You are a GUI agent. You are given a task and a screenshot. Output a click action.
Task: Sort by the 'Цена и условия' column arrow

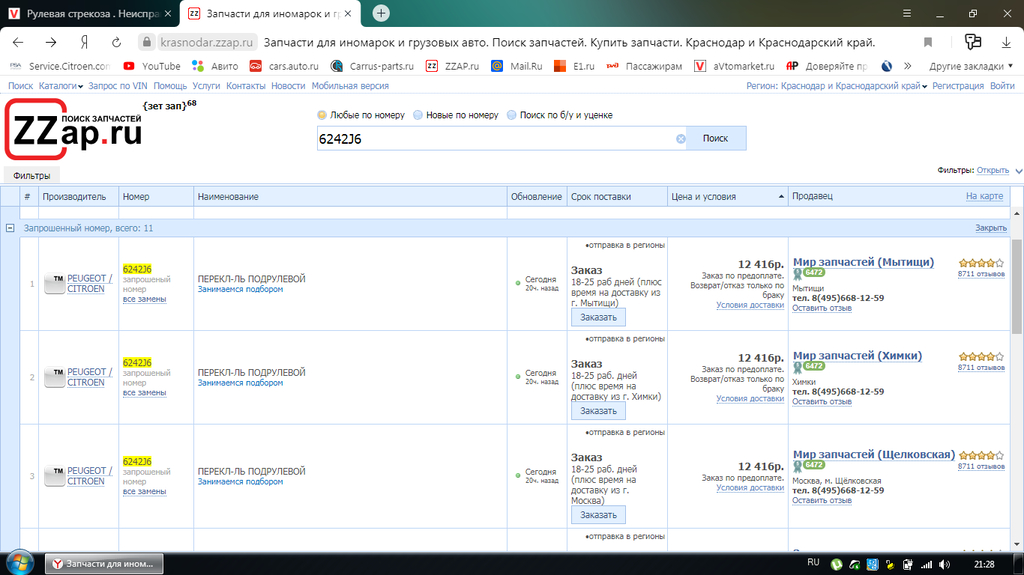(781, 196)
